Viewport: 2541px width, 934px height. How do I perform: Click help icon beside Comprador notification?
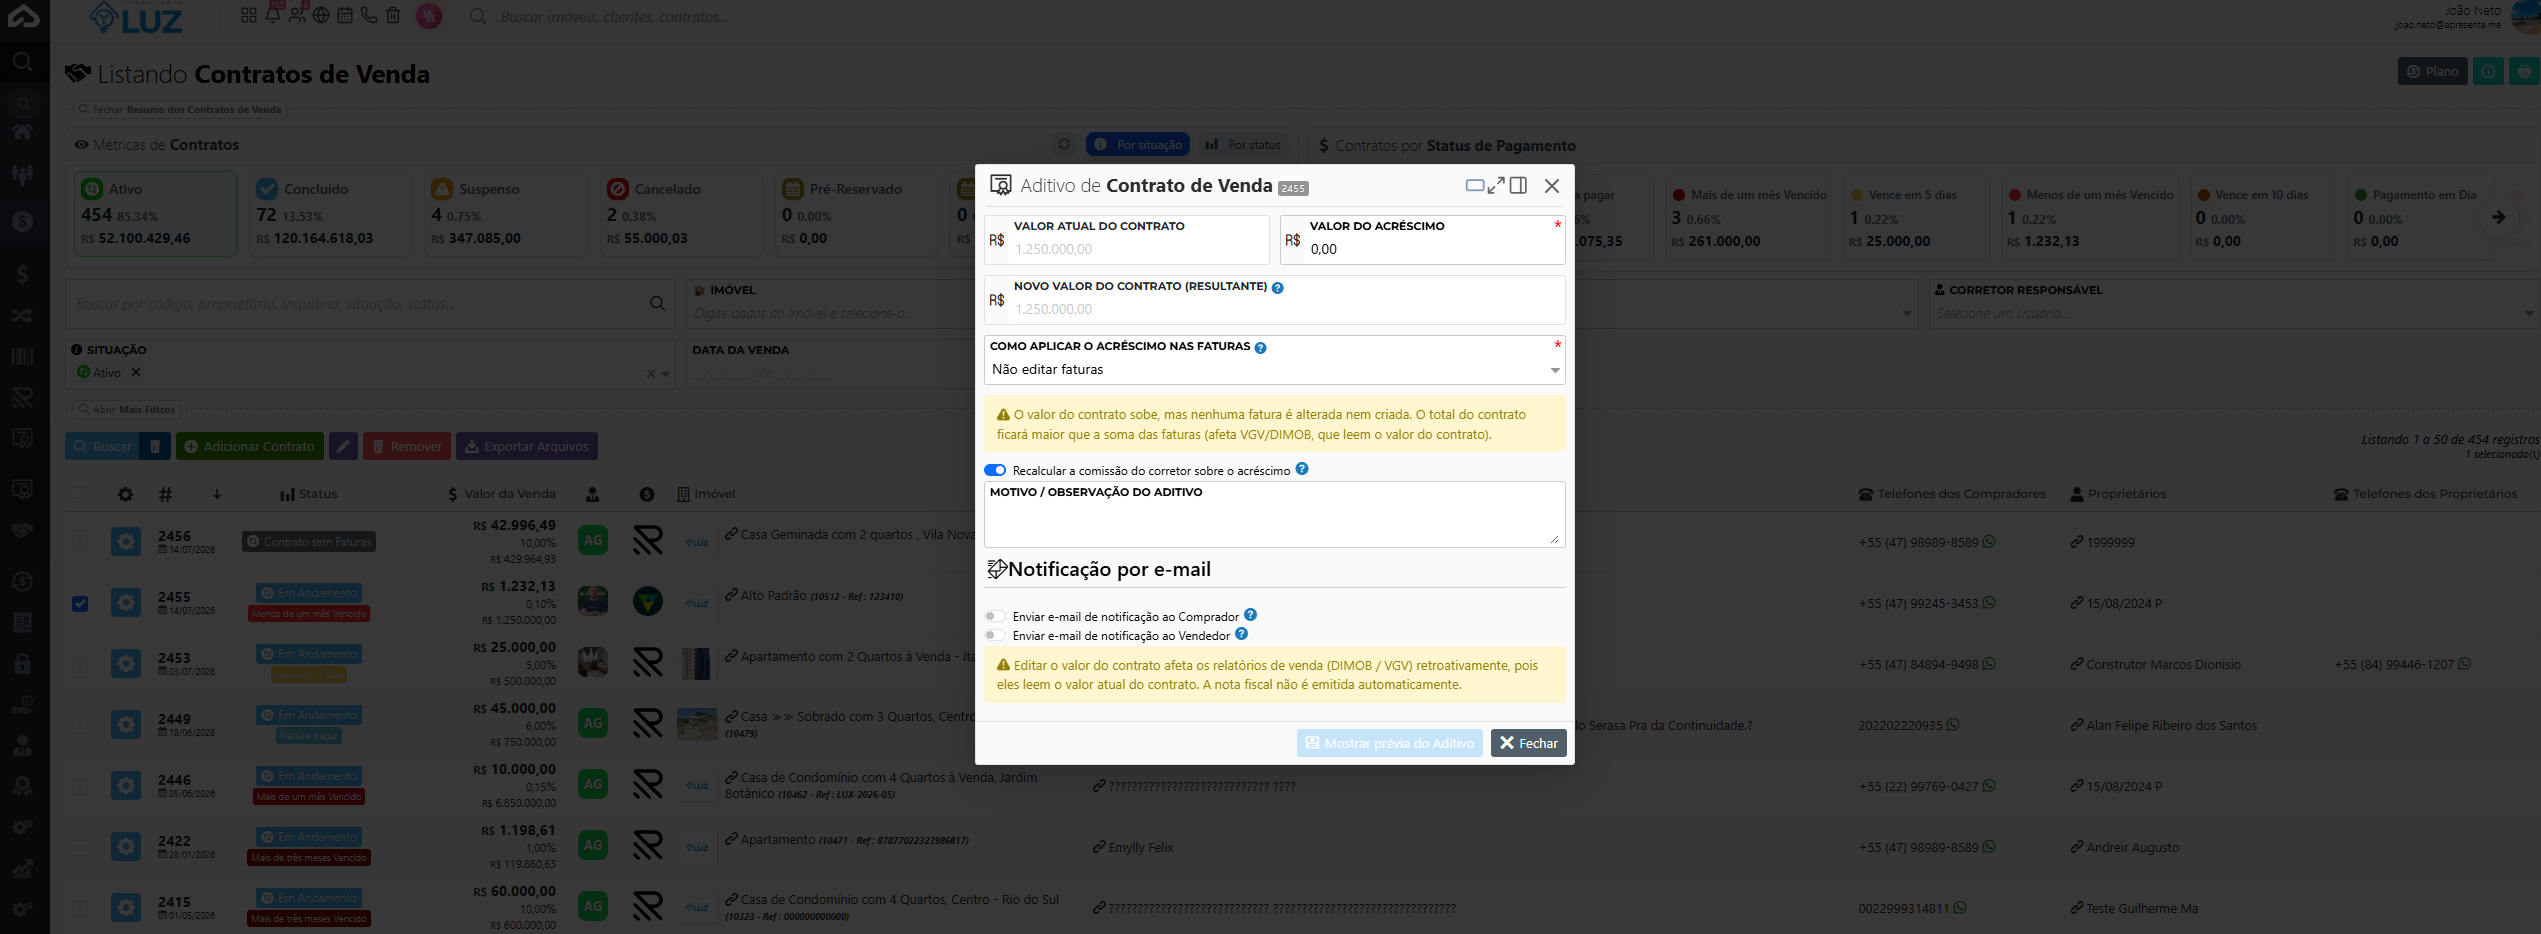click(x=1251, y=615)
